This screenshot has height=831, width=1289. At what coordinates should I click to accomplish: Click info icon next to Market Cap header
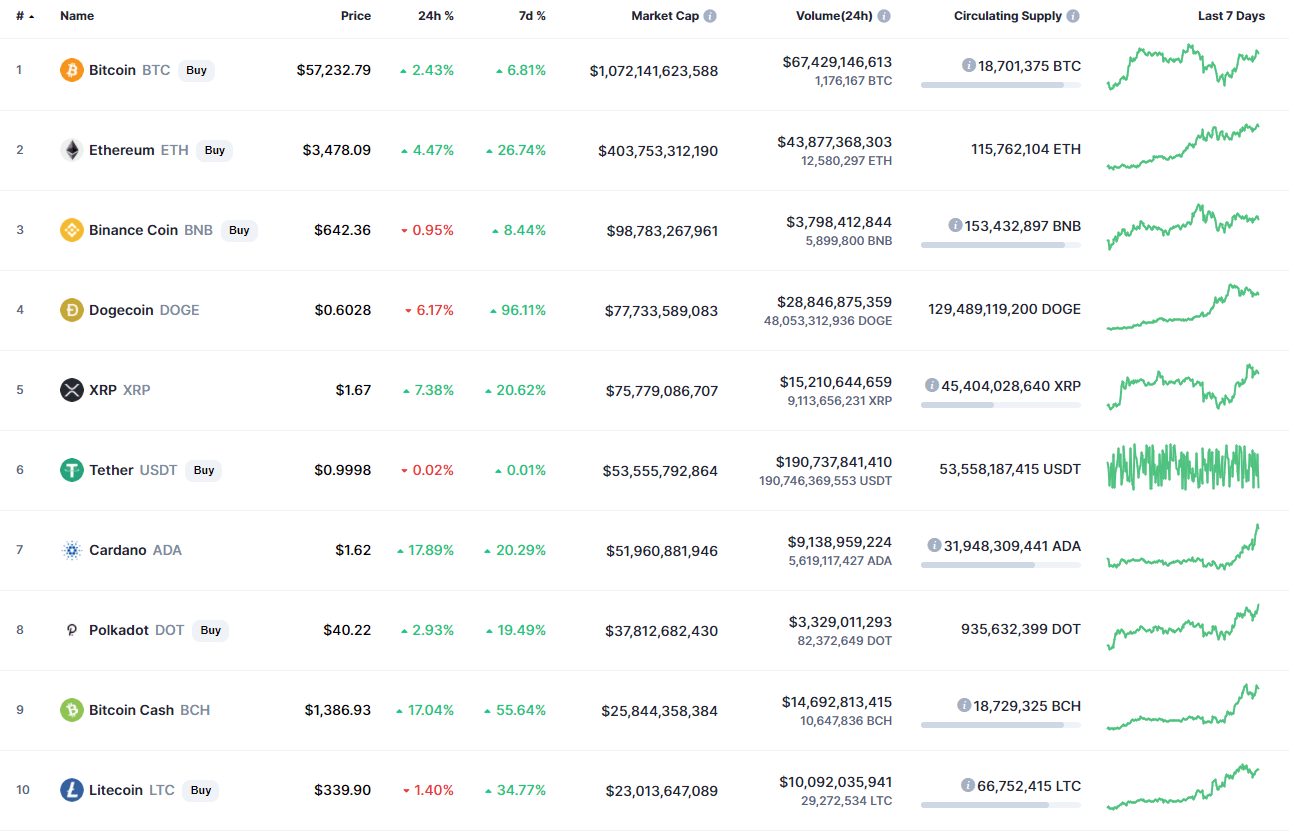pyautogui.click(x=710, y=16)
